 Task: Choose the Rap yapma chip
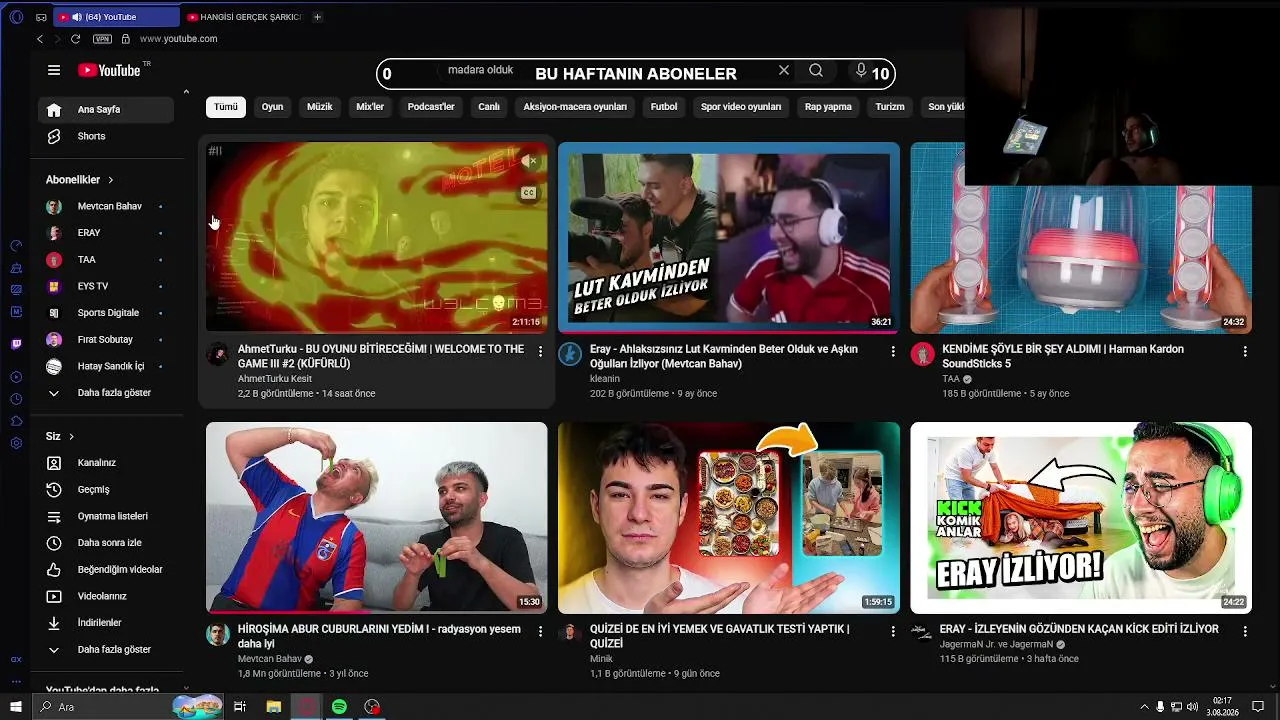828,107
